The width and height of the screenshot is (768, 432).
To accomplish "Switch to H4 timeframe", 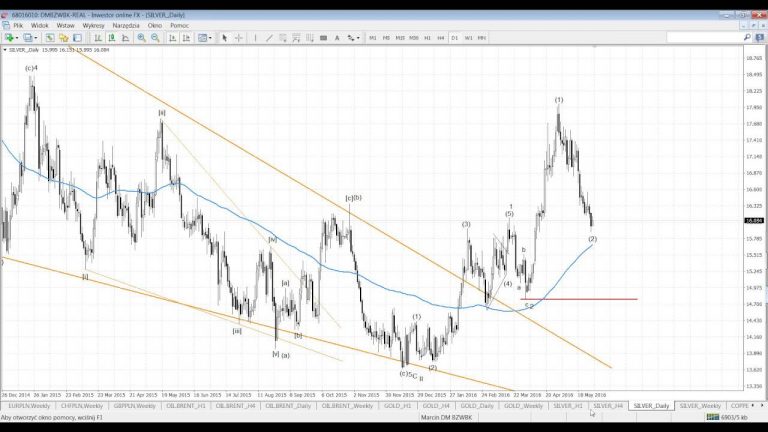I will pyautogui.click(x=441, y=38).
